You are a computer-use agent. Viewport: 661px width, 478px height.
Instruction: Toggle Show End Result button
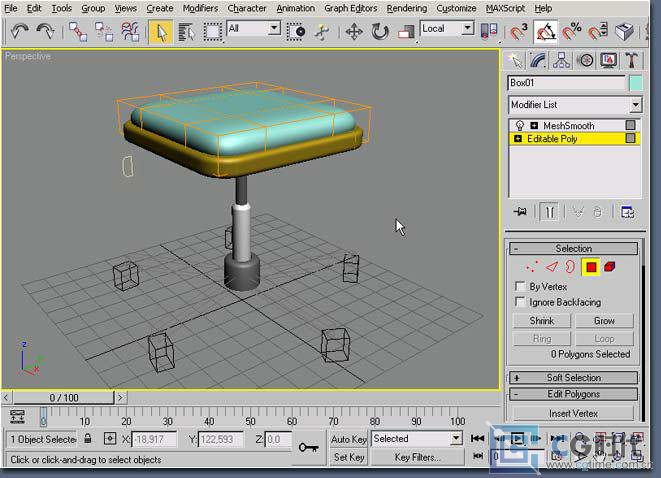click(x=549, y=212)
